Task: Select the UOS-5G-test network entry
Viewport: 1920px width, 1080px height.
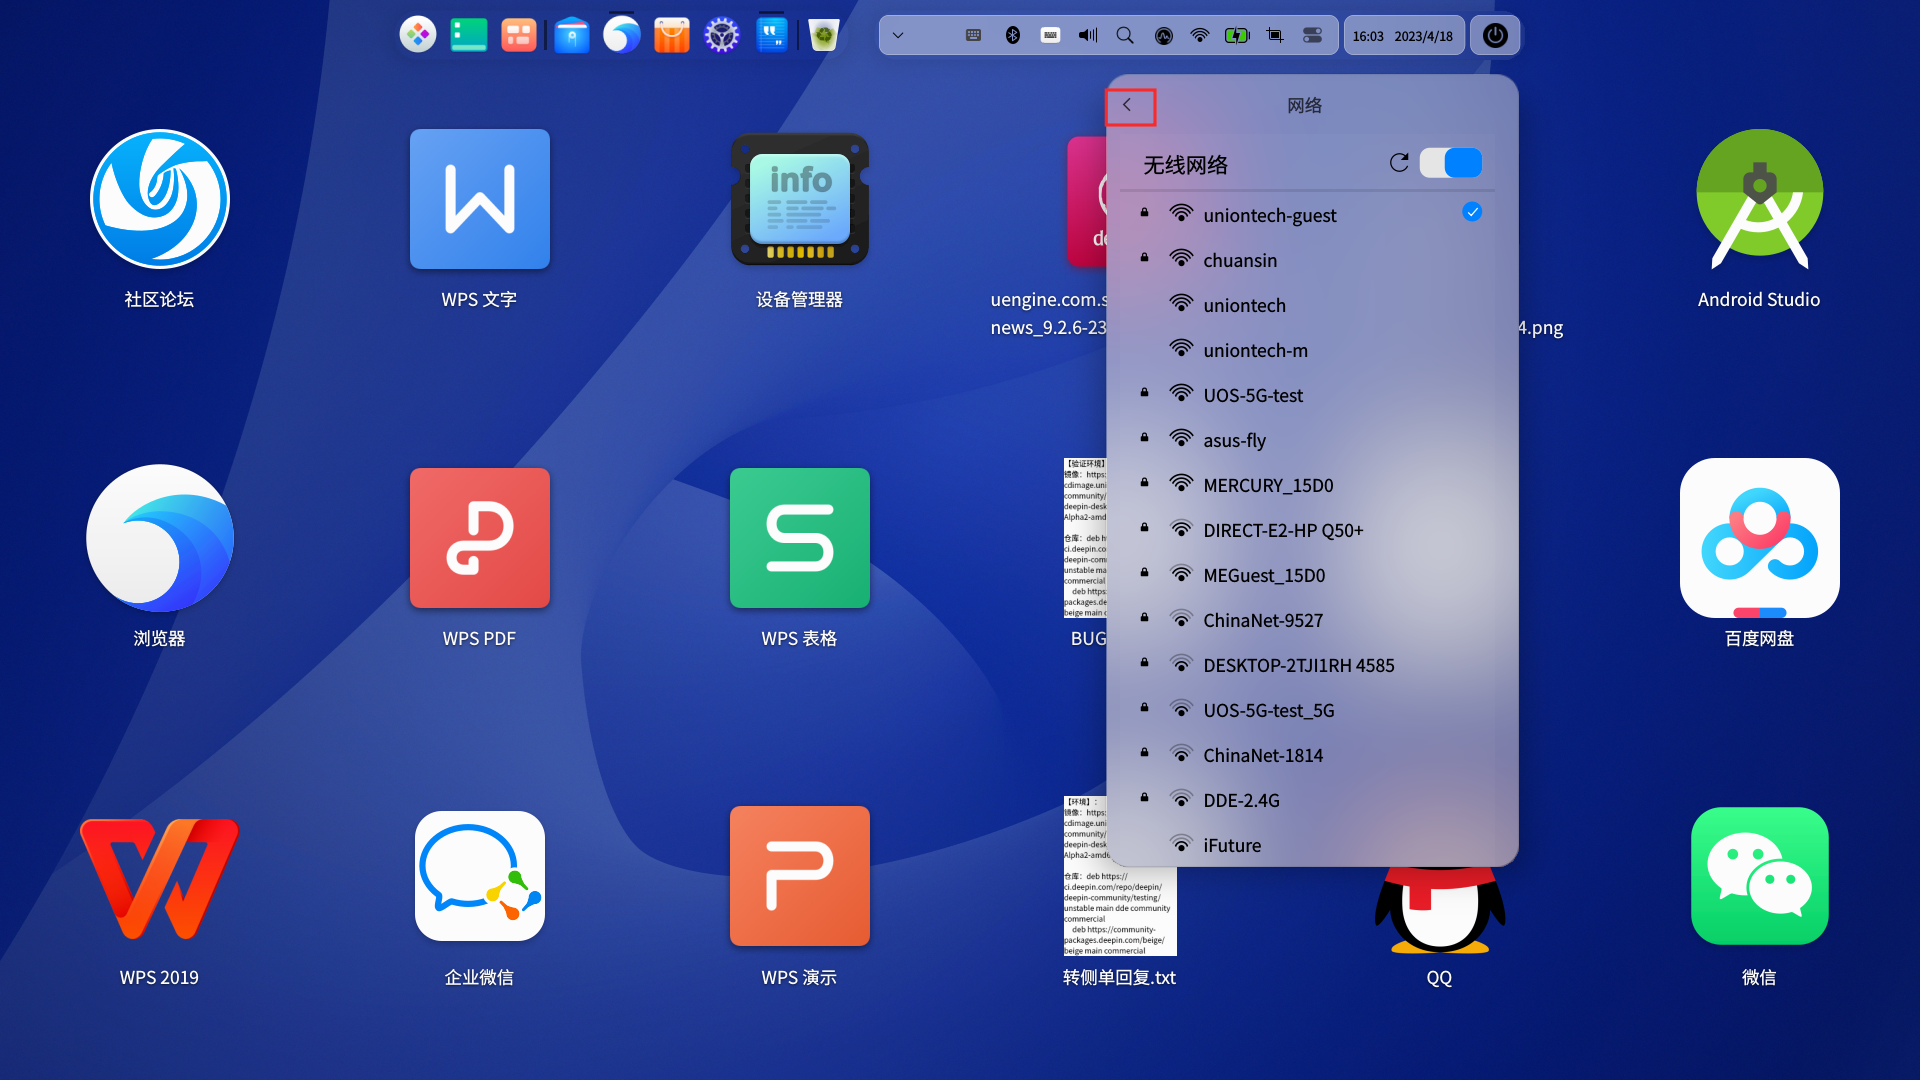Action: coord(1309,395)
